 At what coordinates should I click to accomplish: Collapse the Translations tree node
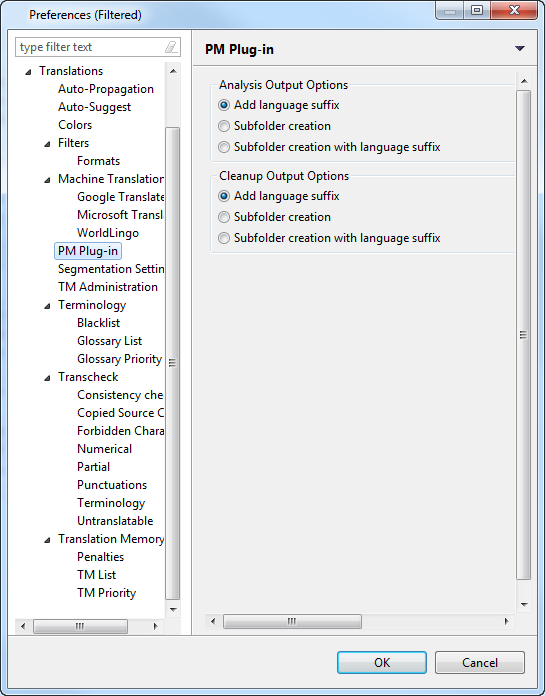tap(28, 71)
